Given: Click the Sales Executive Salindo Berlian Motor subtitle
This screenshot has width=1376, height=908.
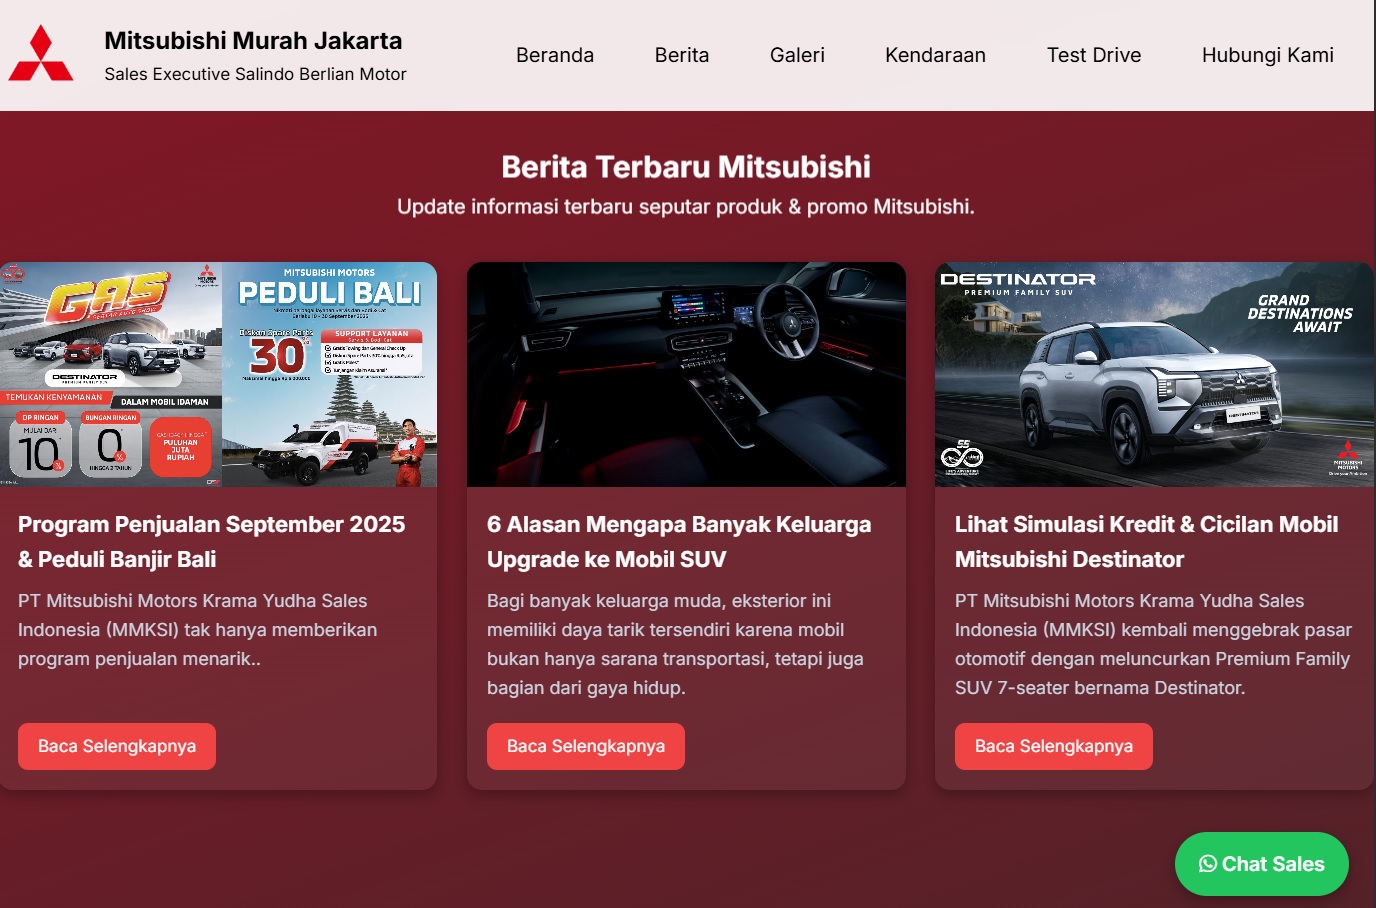Looking at the screenshot, I should [255, 73].
